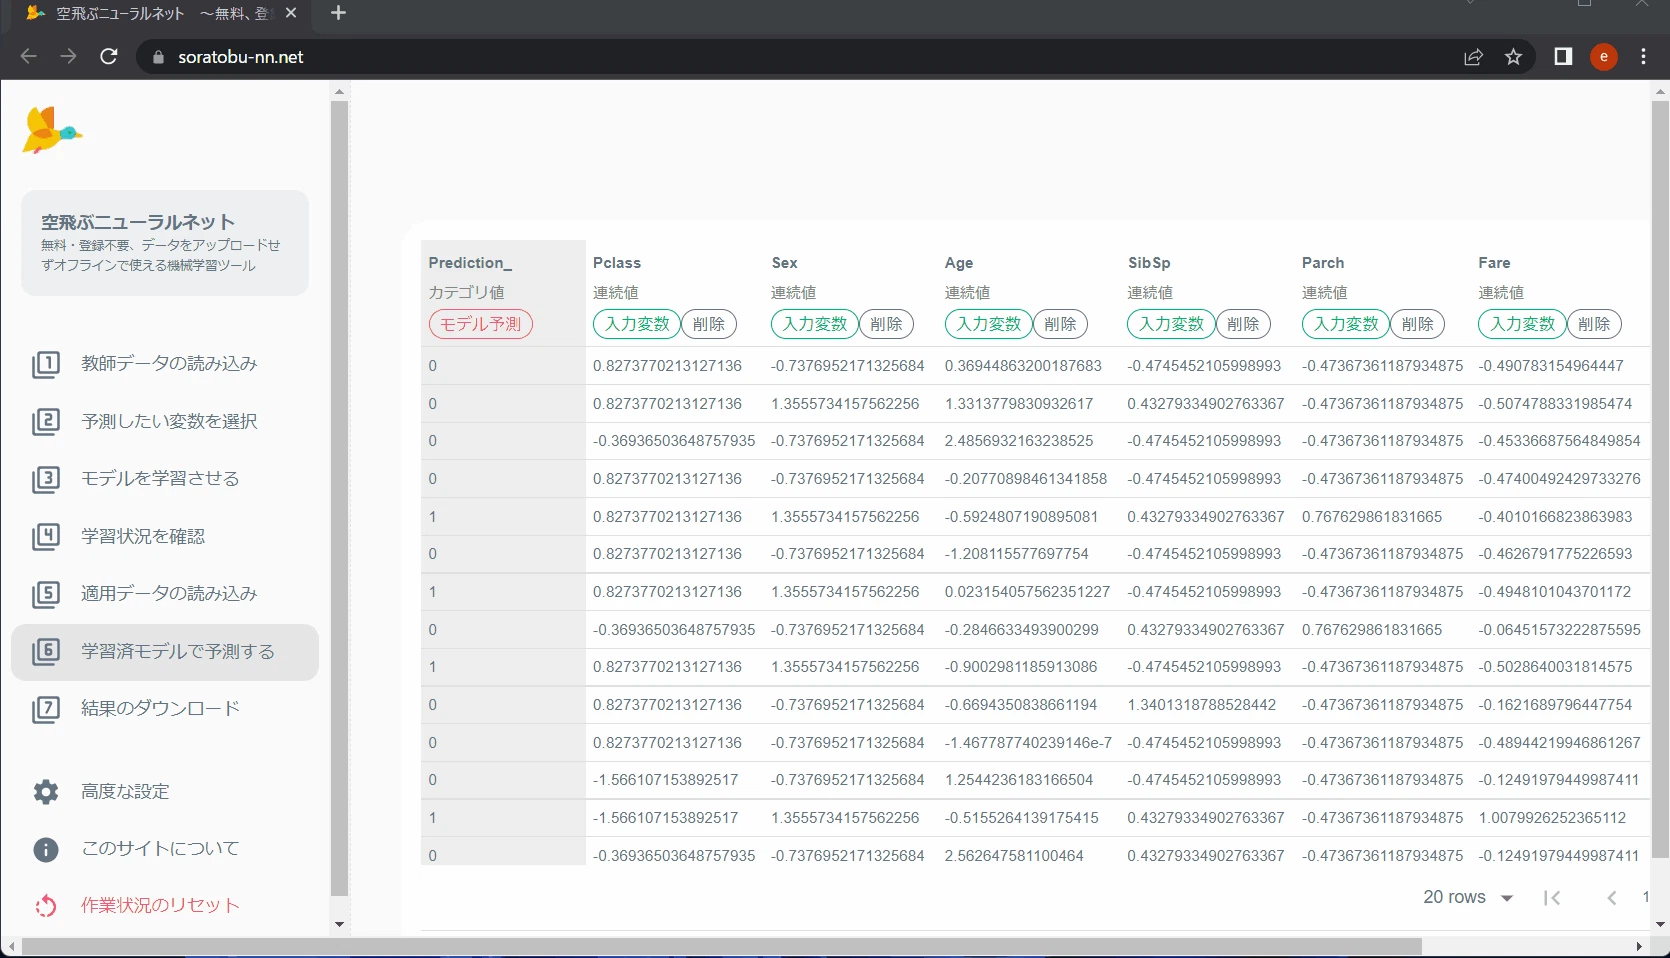Click the モデル予測 tag under Prediction_
Image resolution: width=1670 pixels, height=958 pixels.
pos(481,324)
